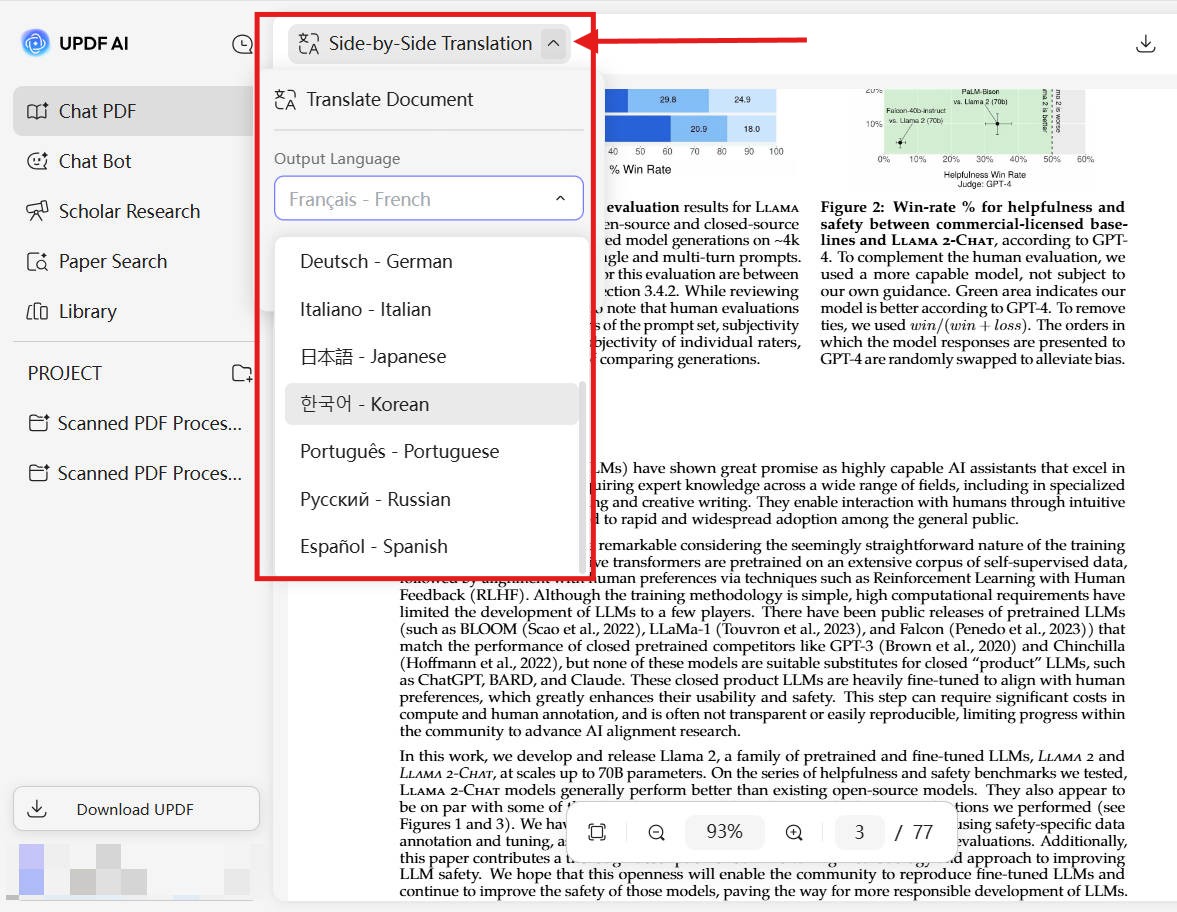Screen dimensions: 1177x912
Task: Click Download UPDF button
Action: click(136, 809)
